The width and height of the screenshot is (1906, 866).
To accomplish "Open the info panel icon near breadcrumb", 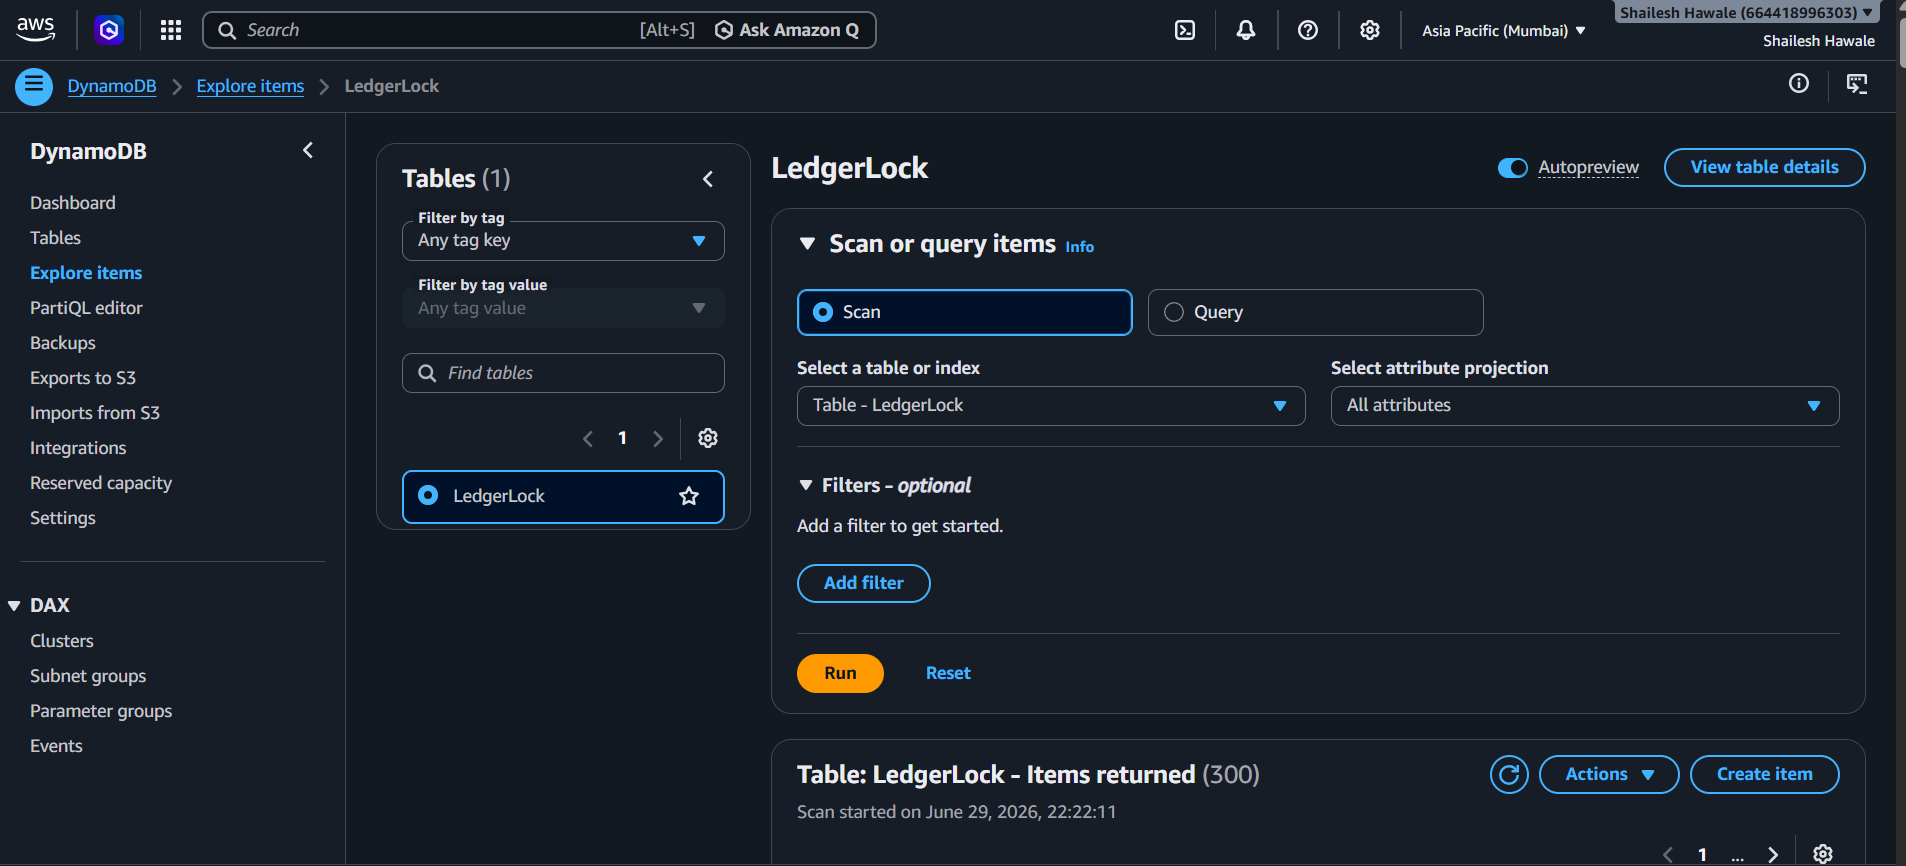I will point(1799,84).
